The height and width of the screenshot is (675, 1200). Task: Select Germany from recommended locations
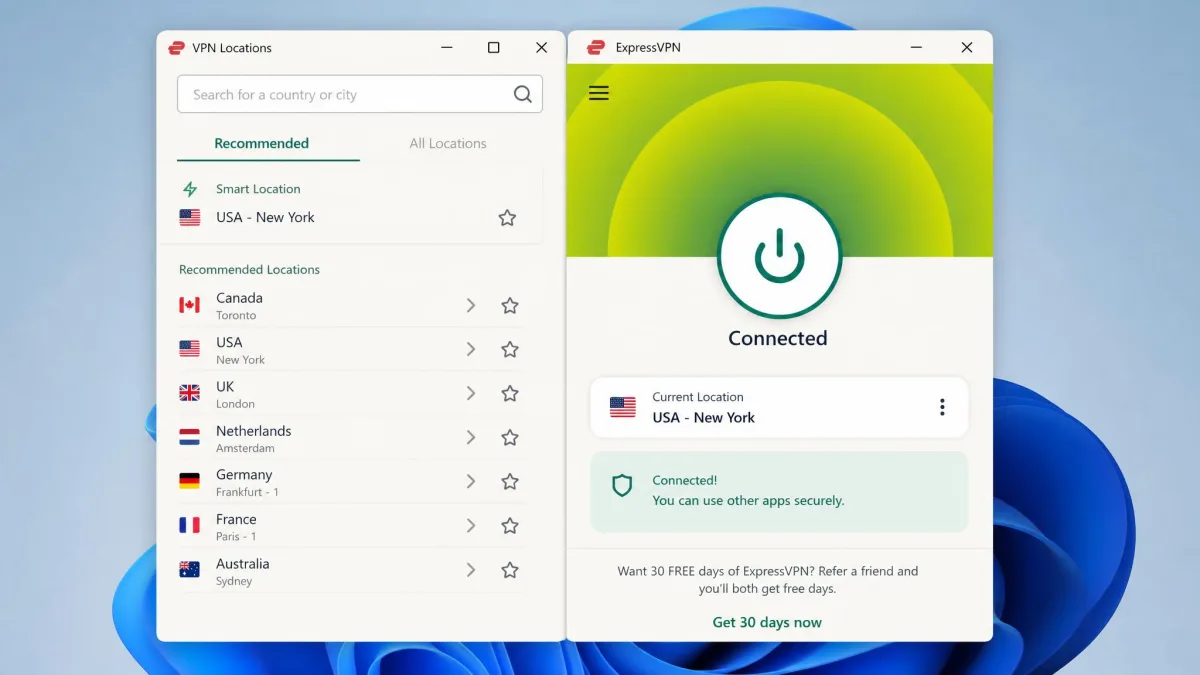pos(352,482)
